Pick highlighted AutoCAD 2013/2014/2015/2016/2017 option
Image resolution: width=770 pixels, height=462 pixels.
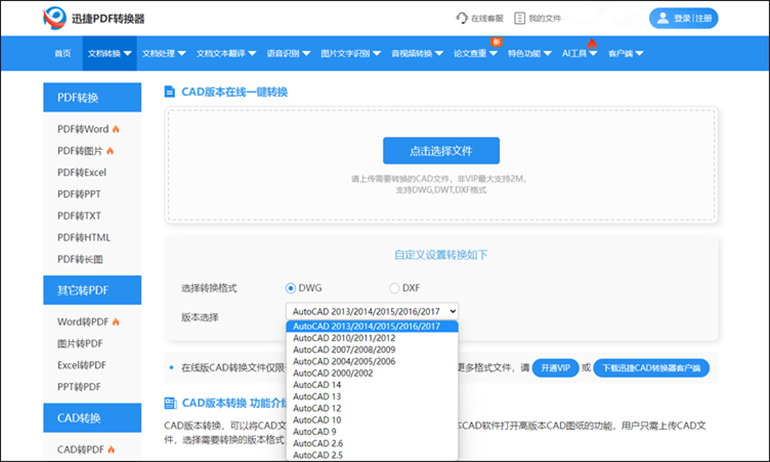(372, 326)
